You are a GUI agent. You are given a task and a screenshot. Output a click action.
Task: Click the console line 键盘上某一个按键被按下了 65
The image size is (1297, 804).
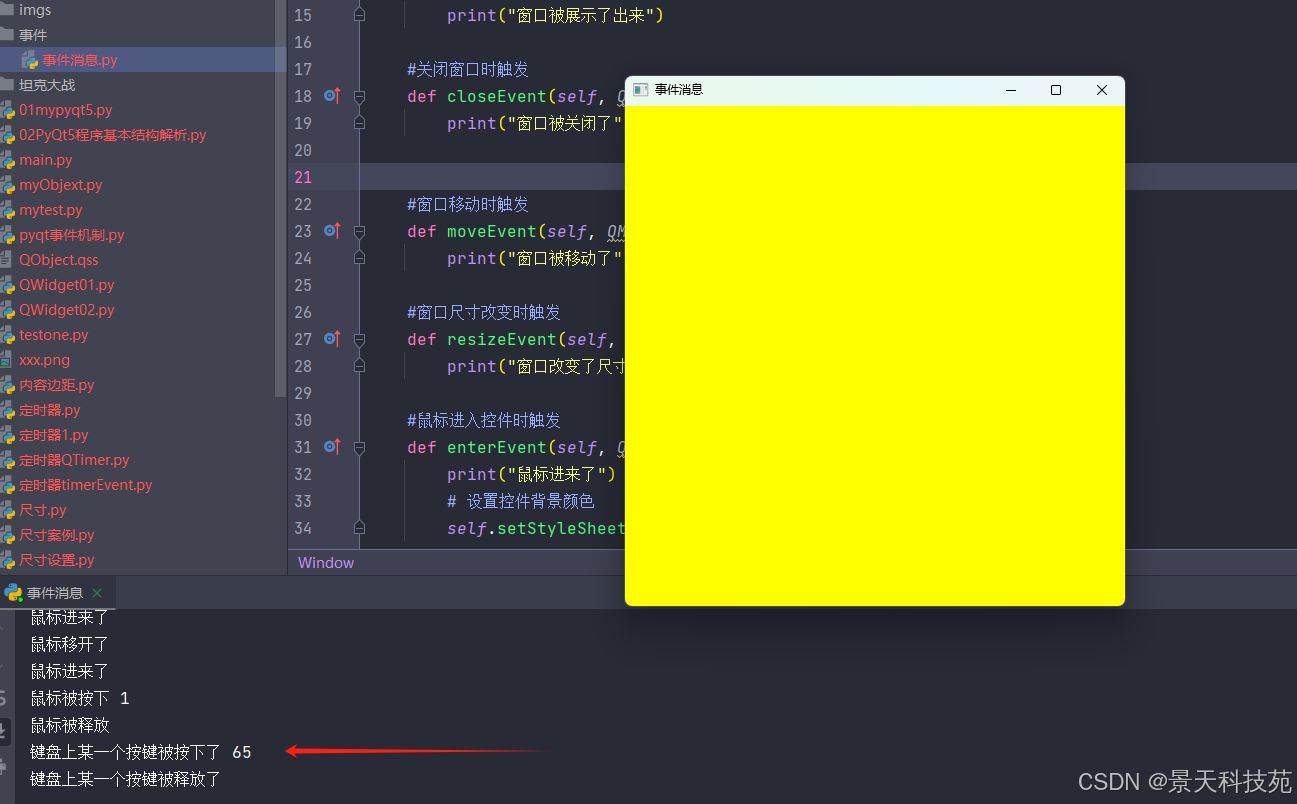(x=141, y=752)
